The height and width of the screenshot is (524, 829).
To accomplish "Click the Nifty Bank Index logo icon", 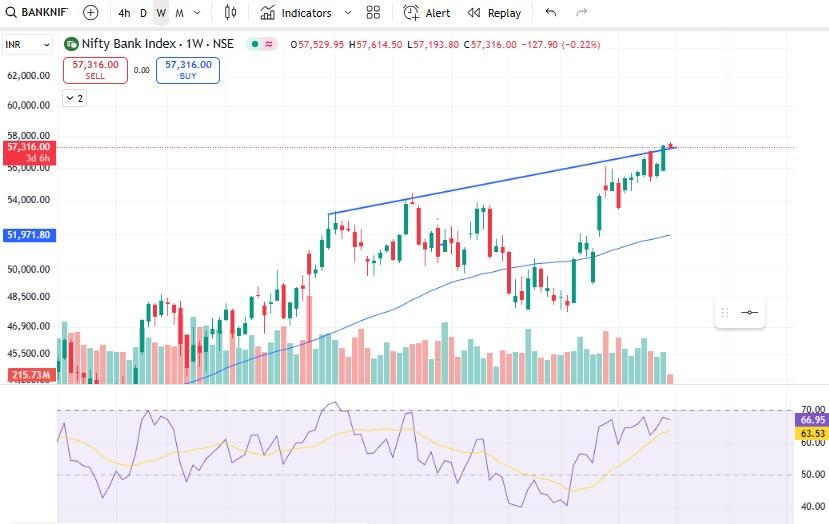I will tap(71, 44).
